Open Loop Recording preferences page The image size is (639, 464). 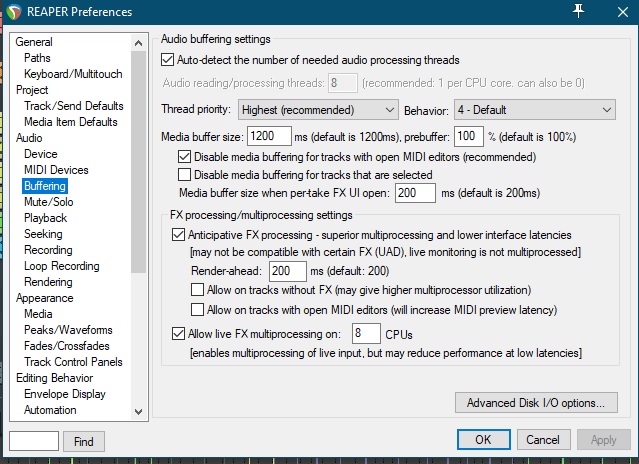pyautogui.click(x=62, y=266)
